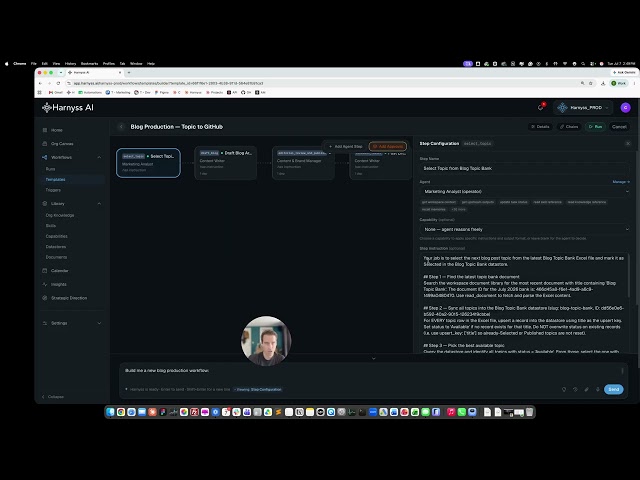The height and width of the screenshot is (480, 640).
Task: Collapse the Workflows sidebar section
Action: 99,157
